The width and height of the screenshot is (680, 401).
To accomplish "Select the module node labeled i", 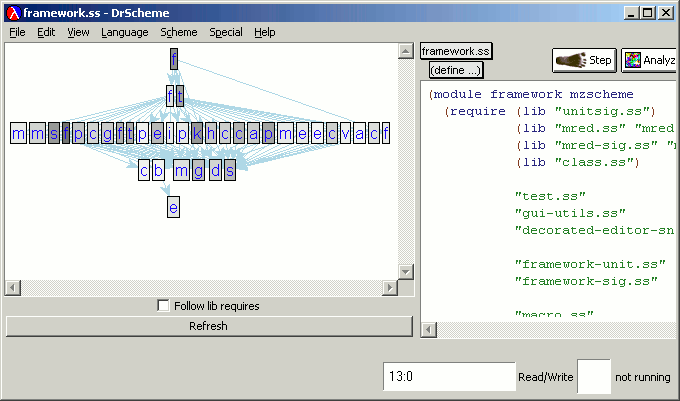I will [x=170, y=134].
